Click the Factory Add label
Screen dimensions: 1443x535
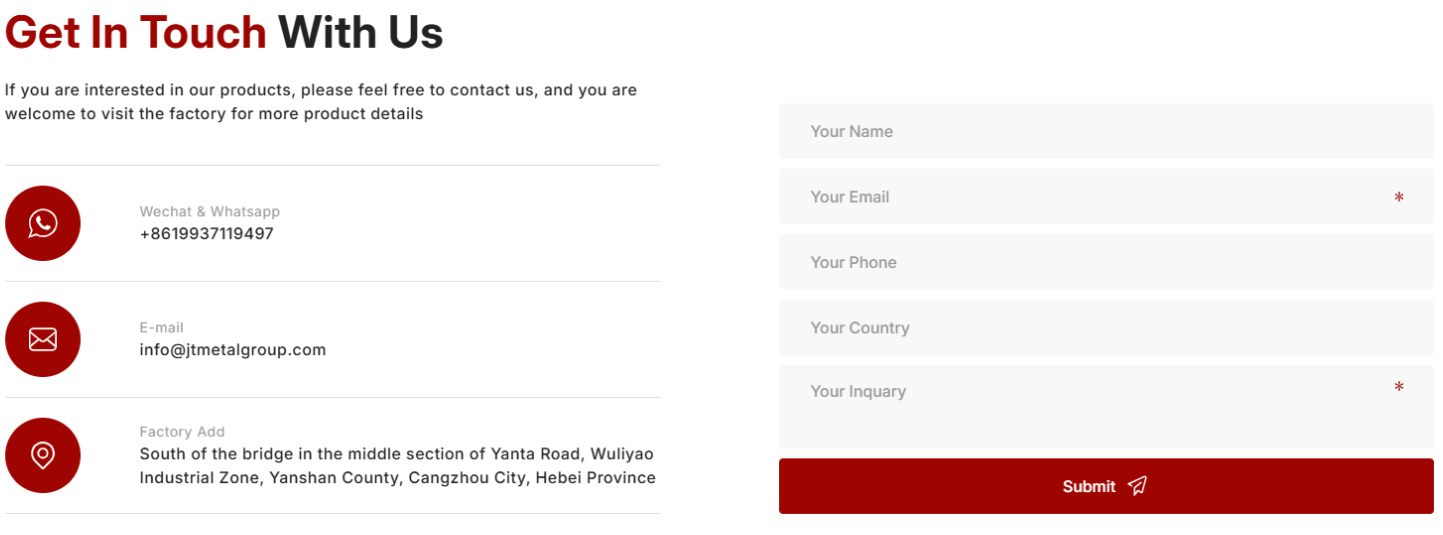pos(182,432)
